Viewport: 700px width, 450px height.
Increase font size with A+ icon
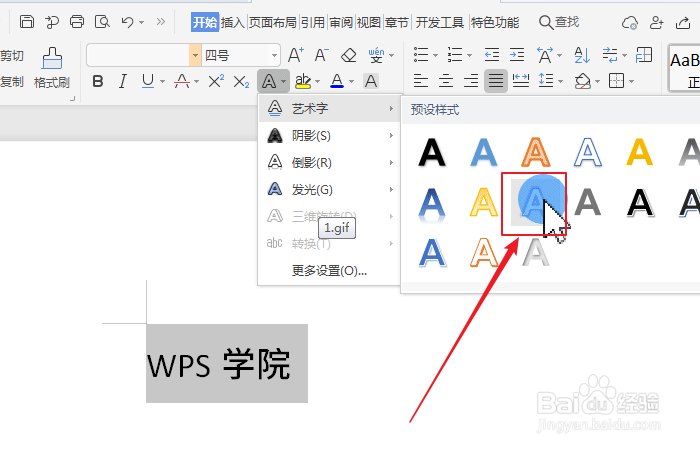pos(296,55)
